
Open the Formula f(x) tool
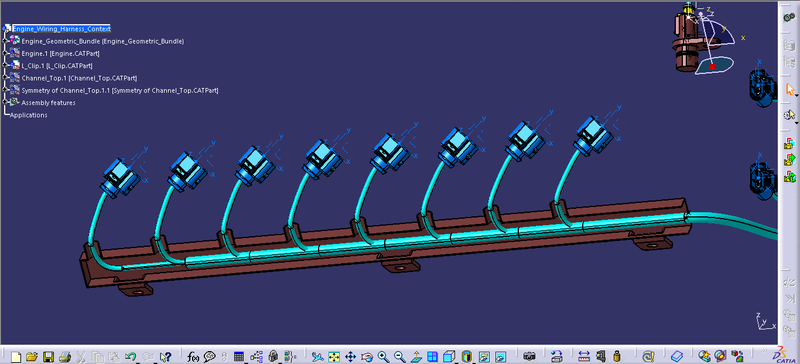pyautogui.click(x=193, y=356)
